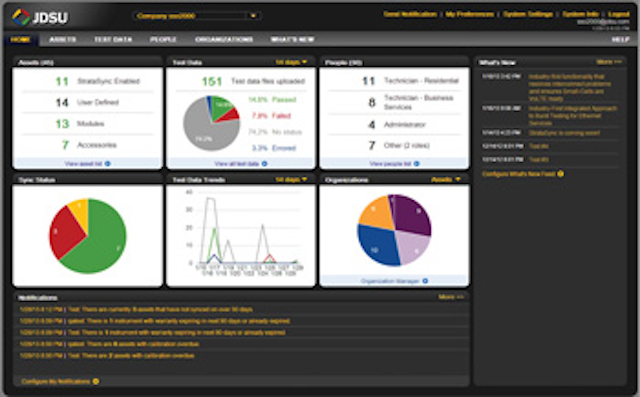The image size is (640, 397).
Task: Switch to the ASSETS tab
Action: (62, 39)
